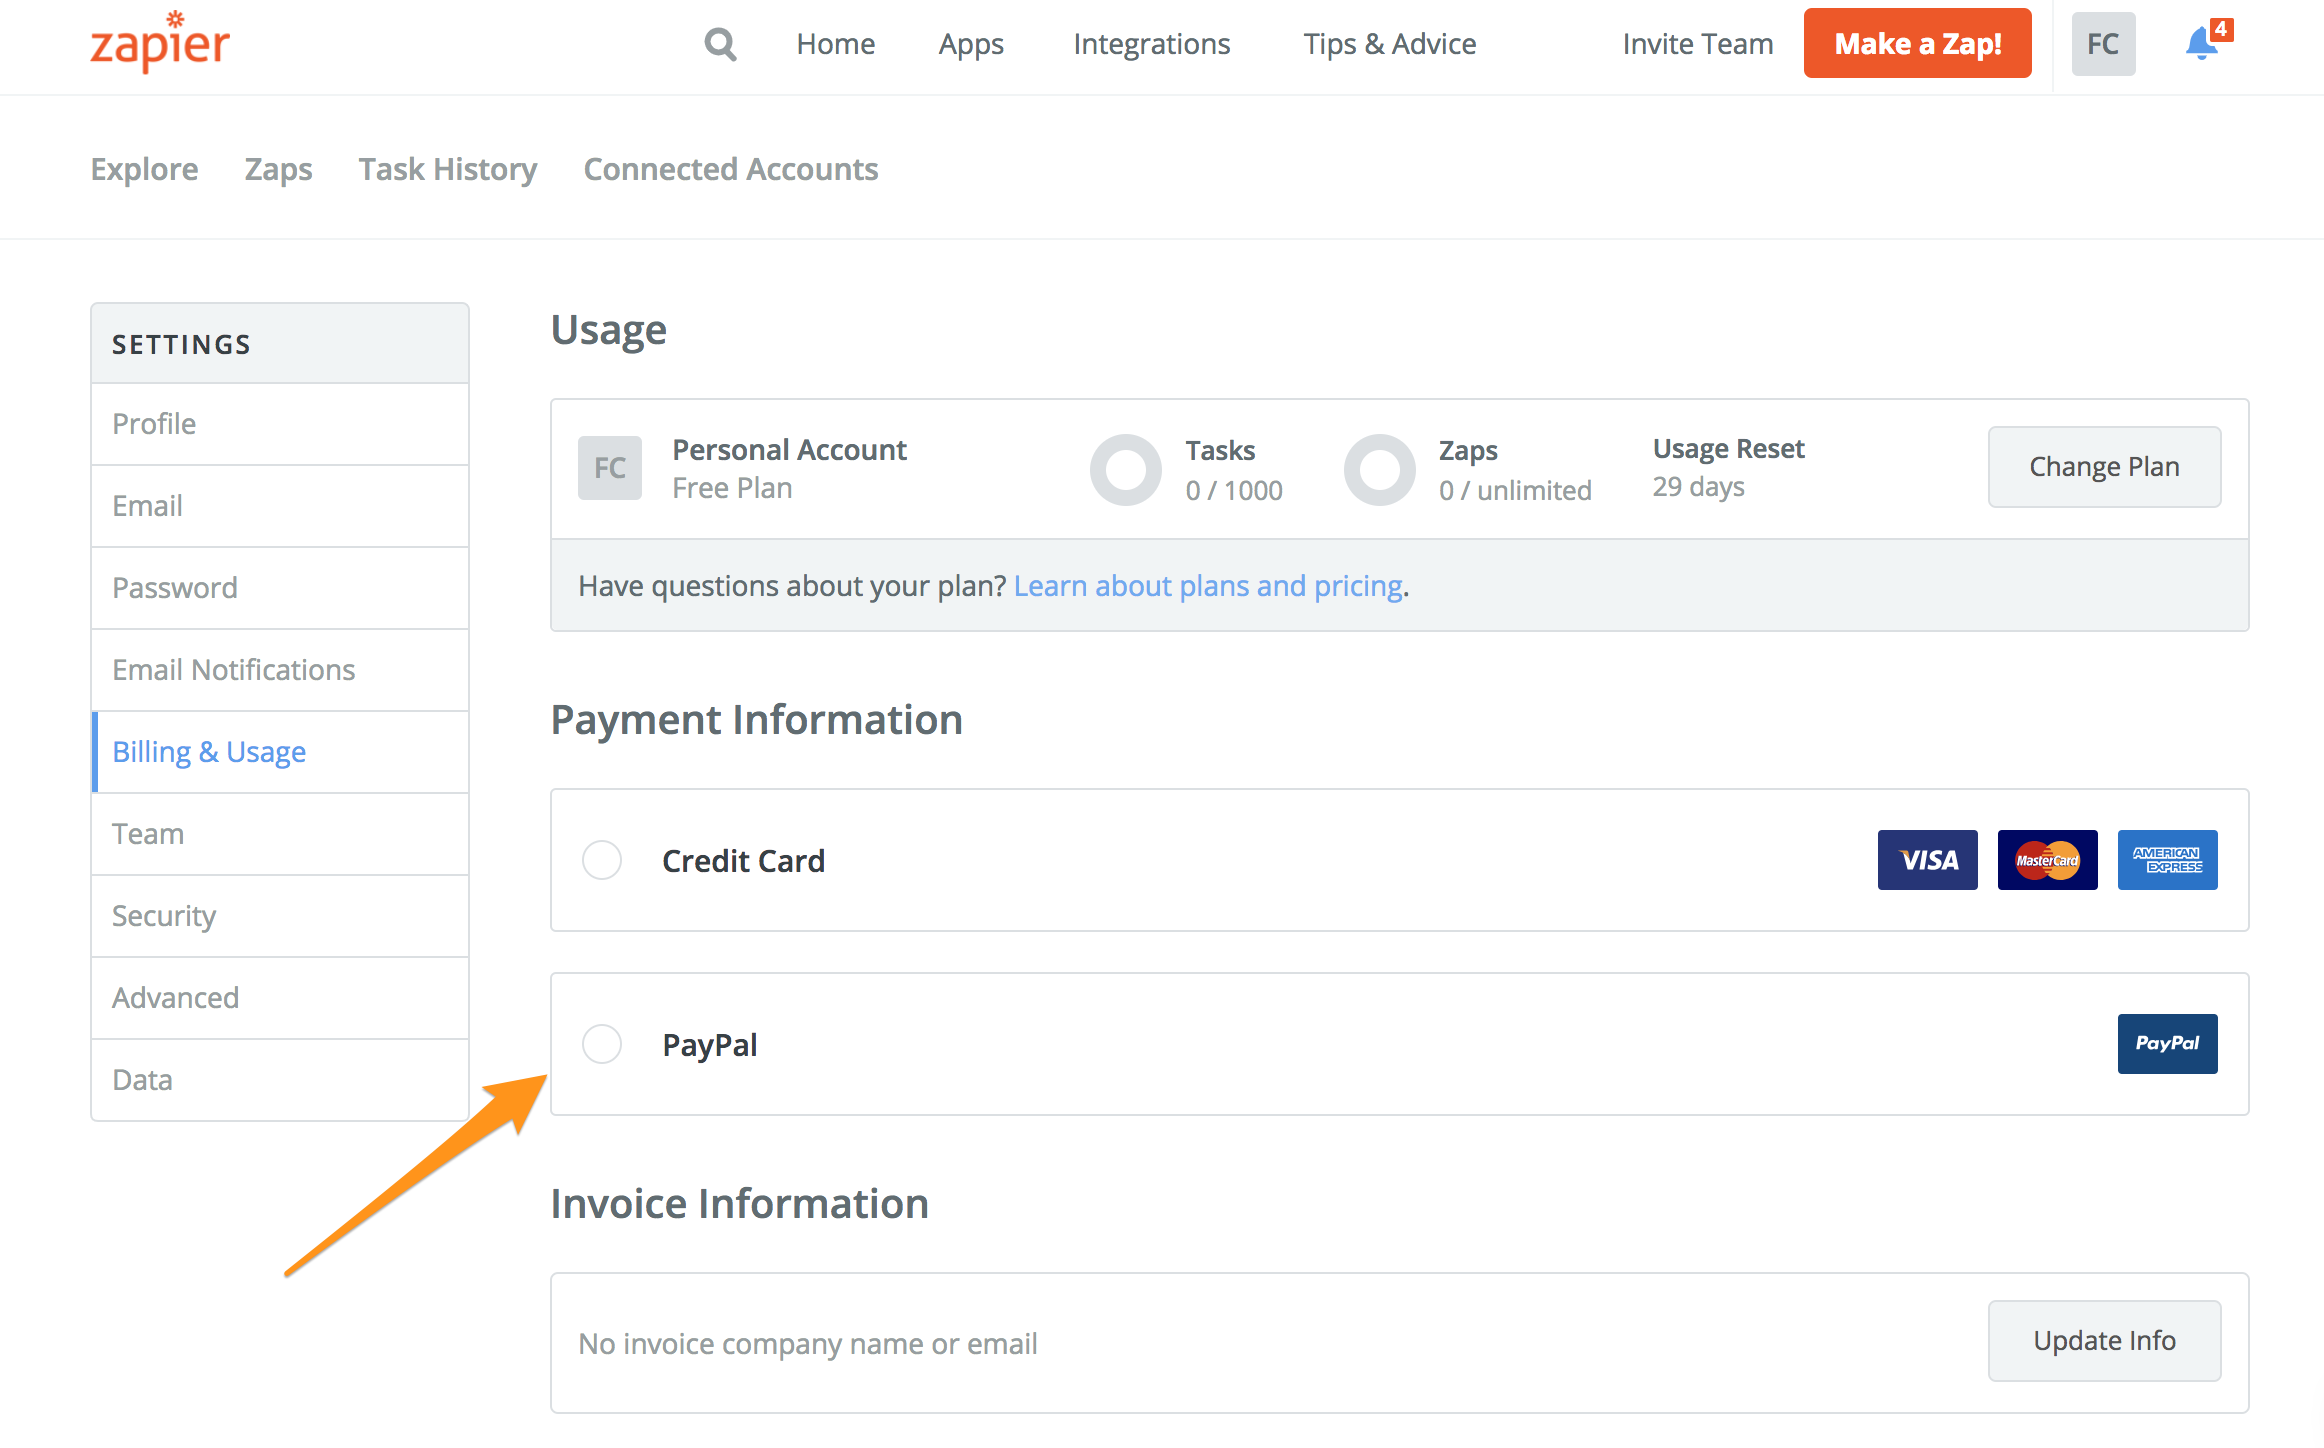The width and height of the screenshot is (2324, 1448).
Task: Click the Zapier logo icon
Action: click(160, 42)
